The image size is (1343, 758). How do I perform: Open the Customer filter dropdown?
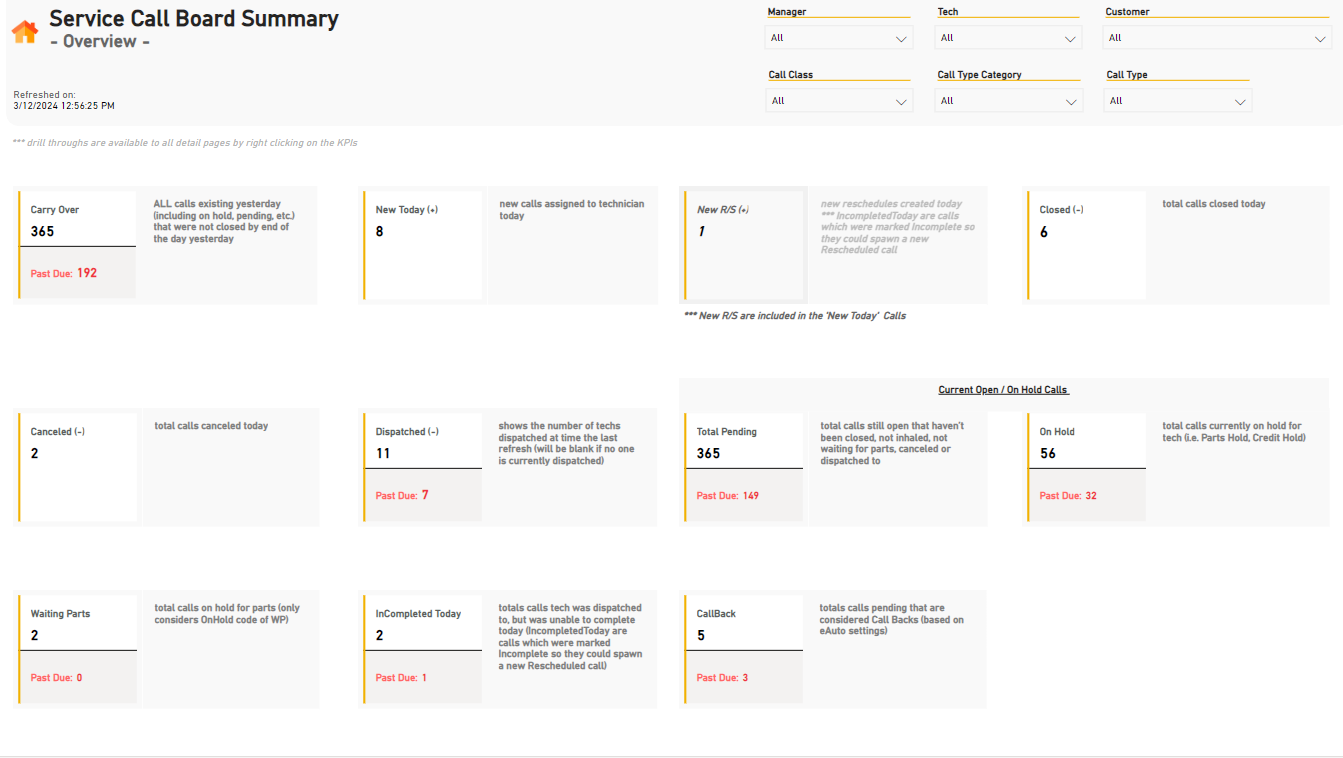point(1217,38)
